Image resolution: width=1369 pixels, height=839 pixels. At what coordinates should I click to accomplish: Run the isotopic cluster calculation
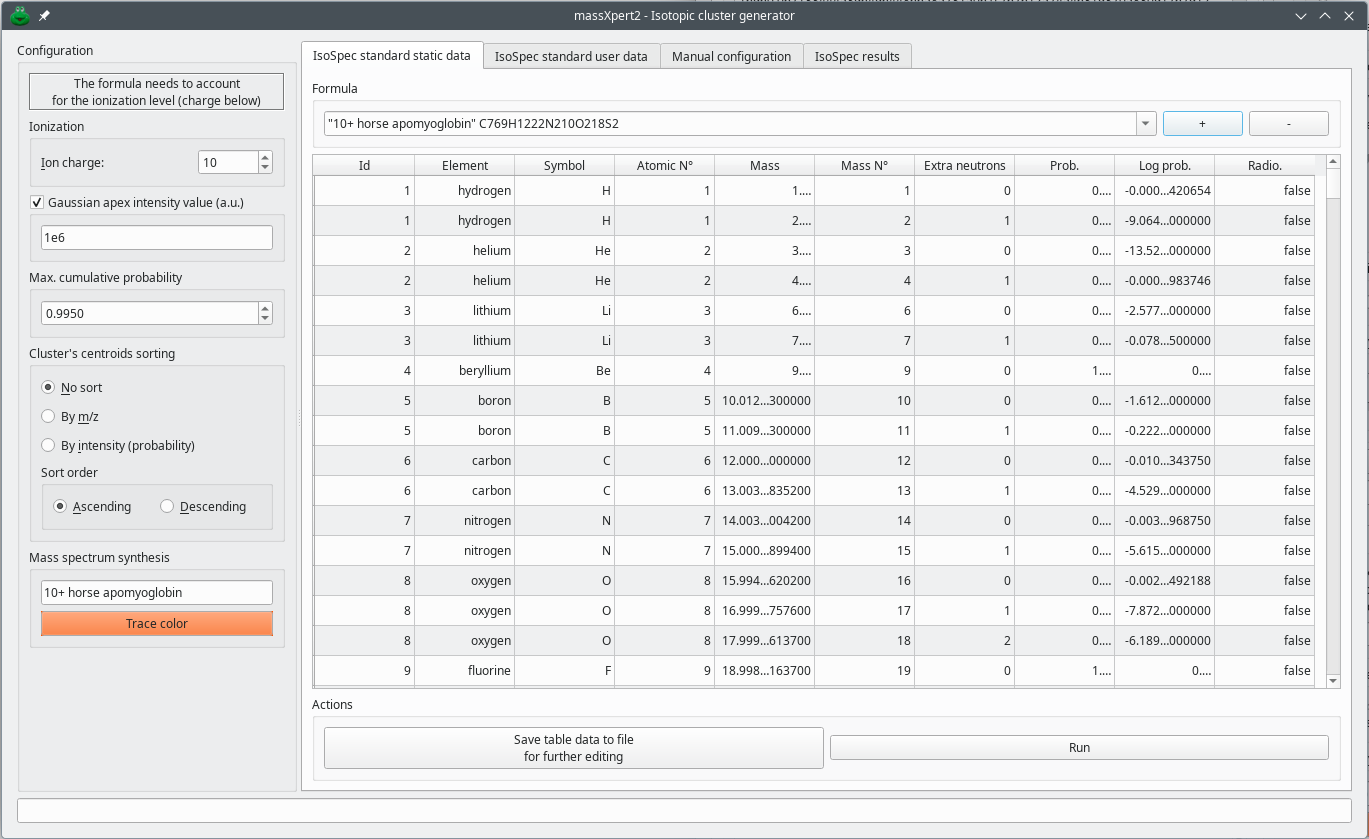tap(1079, 747)
